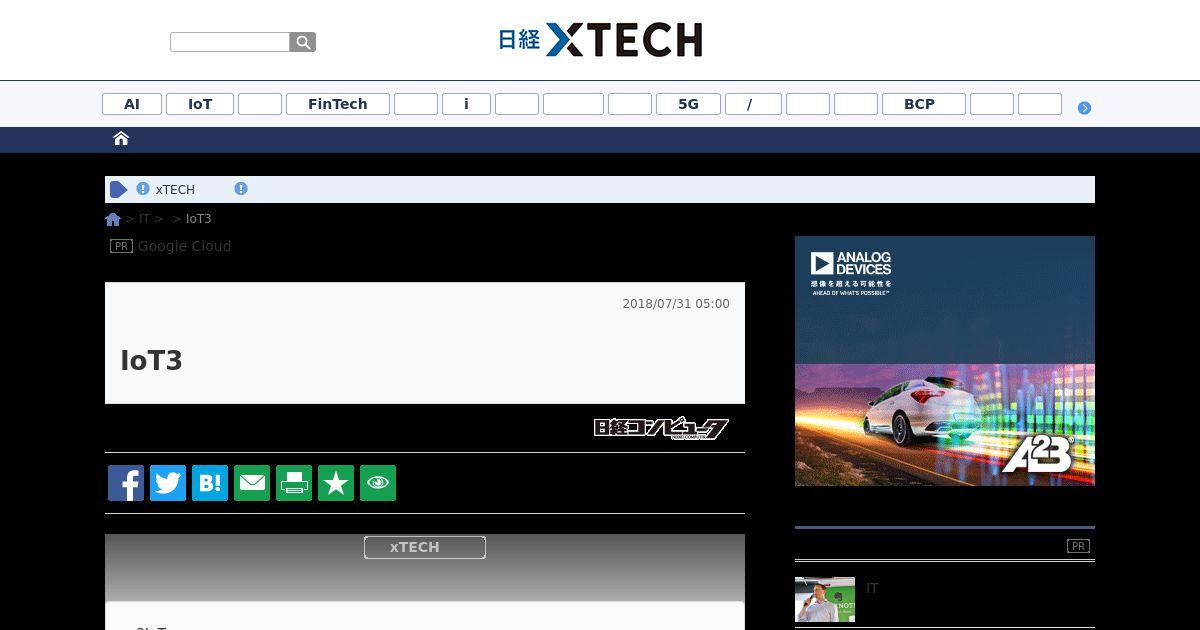Screen dimensions: 1200x630
Task: Open the Nikkei xTECH logo homepage
Action: 600,40
